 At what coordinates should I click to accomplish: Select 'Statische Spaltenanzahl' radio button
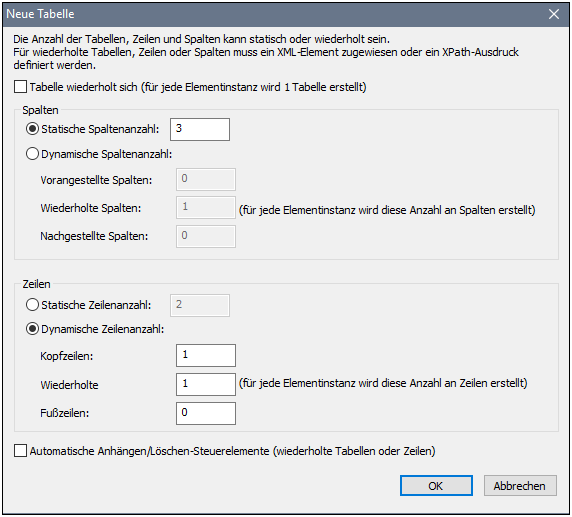(x=32, y=129)
